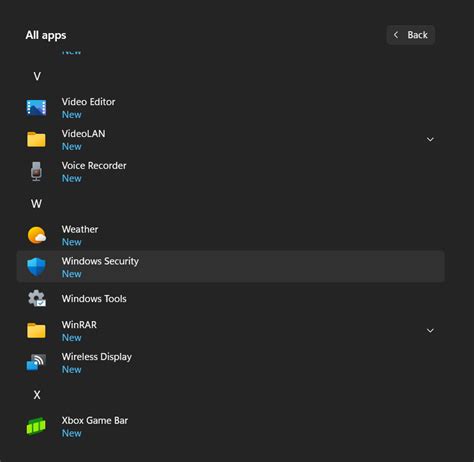Select the X letter section header

37,395
